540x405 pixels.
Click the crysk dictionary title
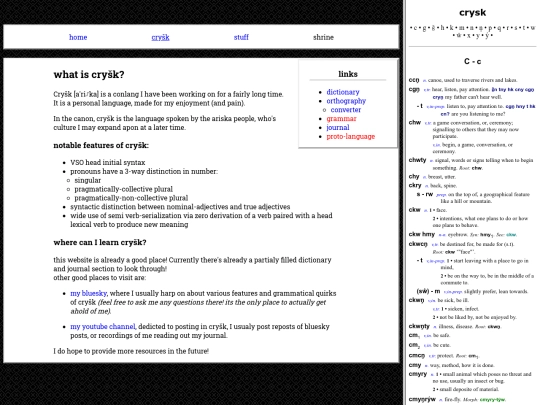[472, 13]
